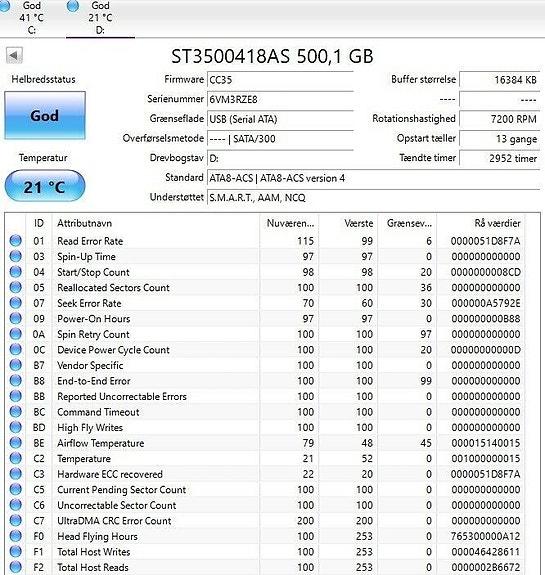Select the Seek Error Rate attribute name

point(89,303)
